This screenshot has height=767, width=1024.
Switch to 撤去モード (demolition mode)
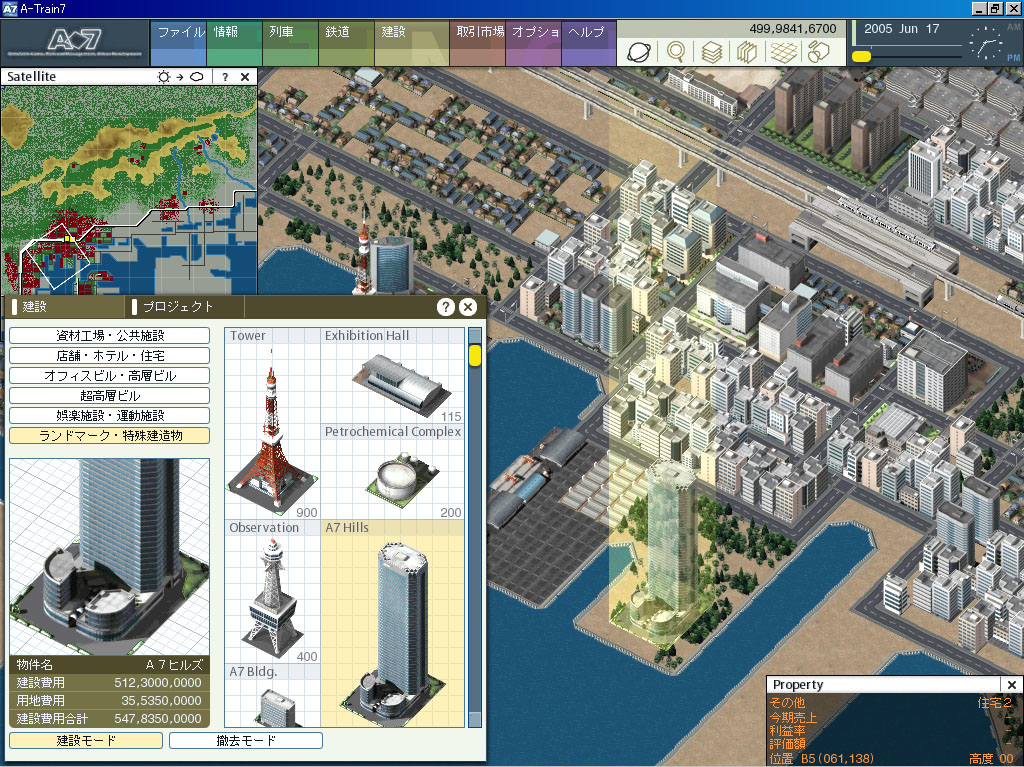(x=245, y=741)
